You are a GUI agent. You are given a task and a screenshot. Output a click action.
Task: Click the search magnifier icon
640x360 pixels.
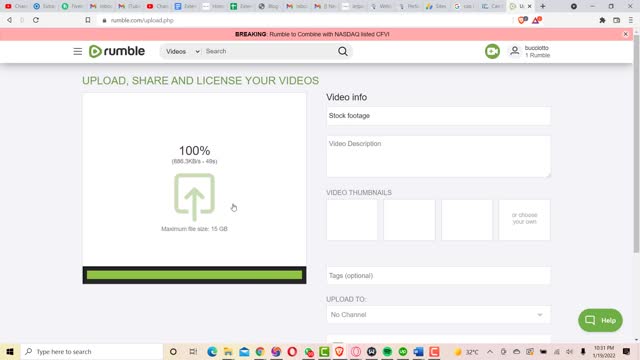coord(343,51)
